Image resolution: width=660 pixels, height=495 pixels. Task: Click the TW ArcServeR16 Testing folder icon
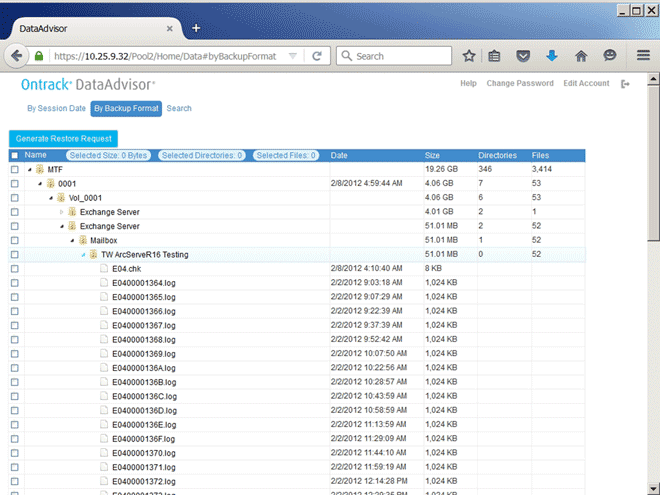[x=93, y=254]
